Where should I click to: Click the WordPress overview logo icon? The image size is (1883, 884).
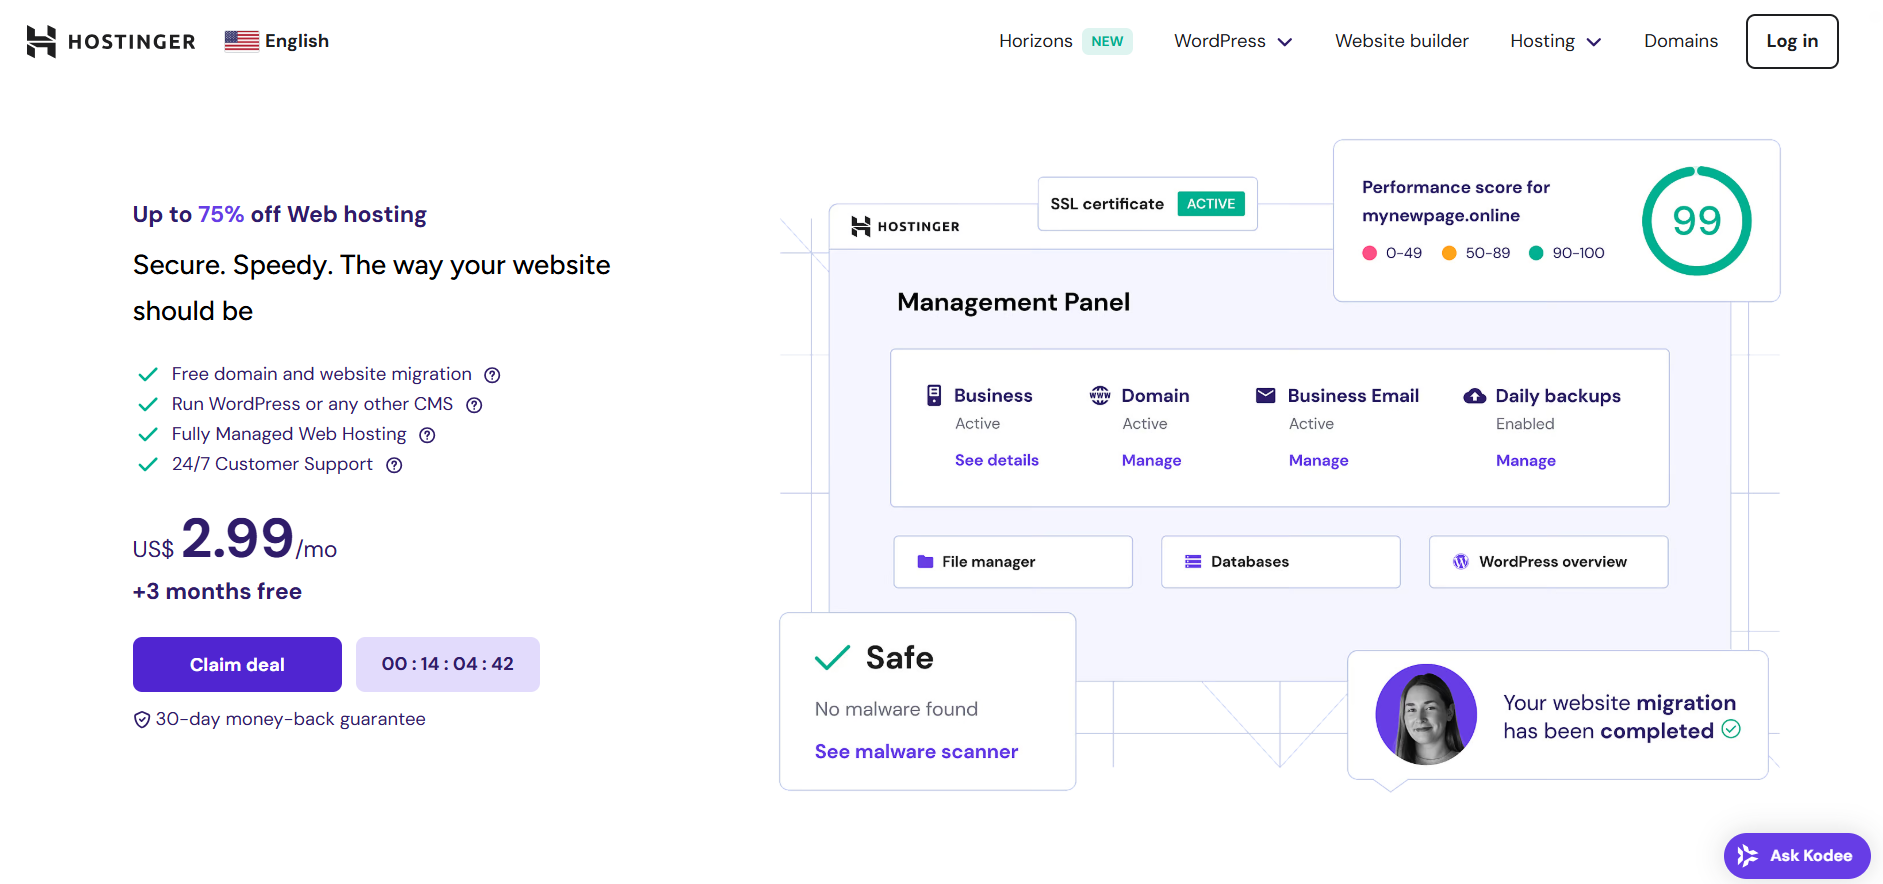point(1461,562)
